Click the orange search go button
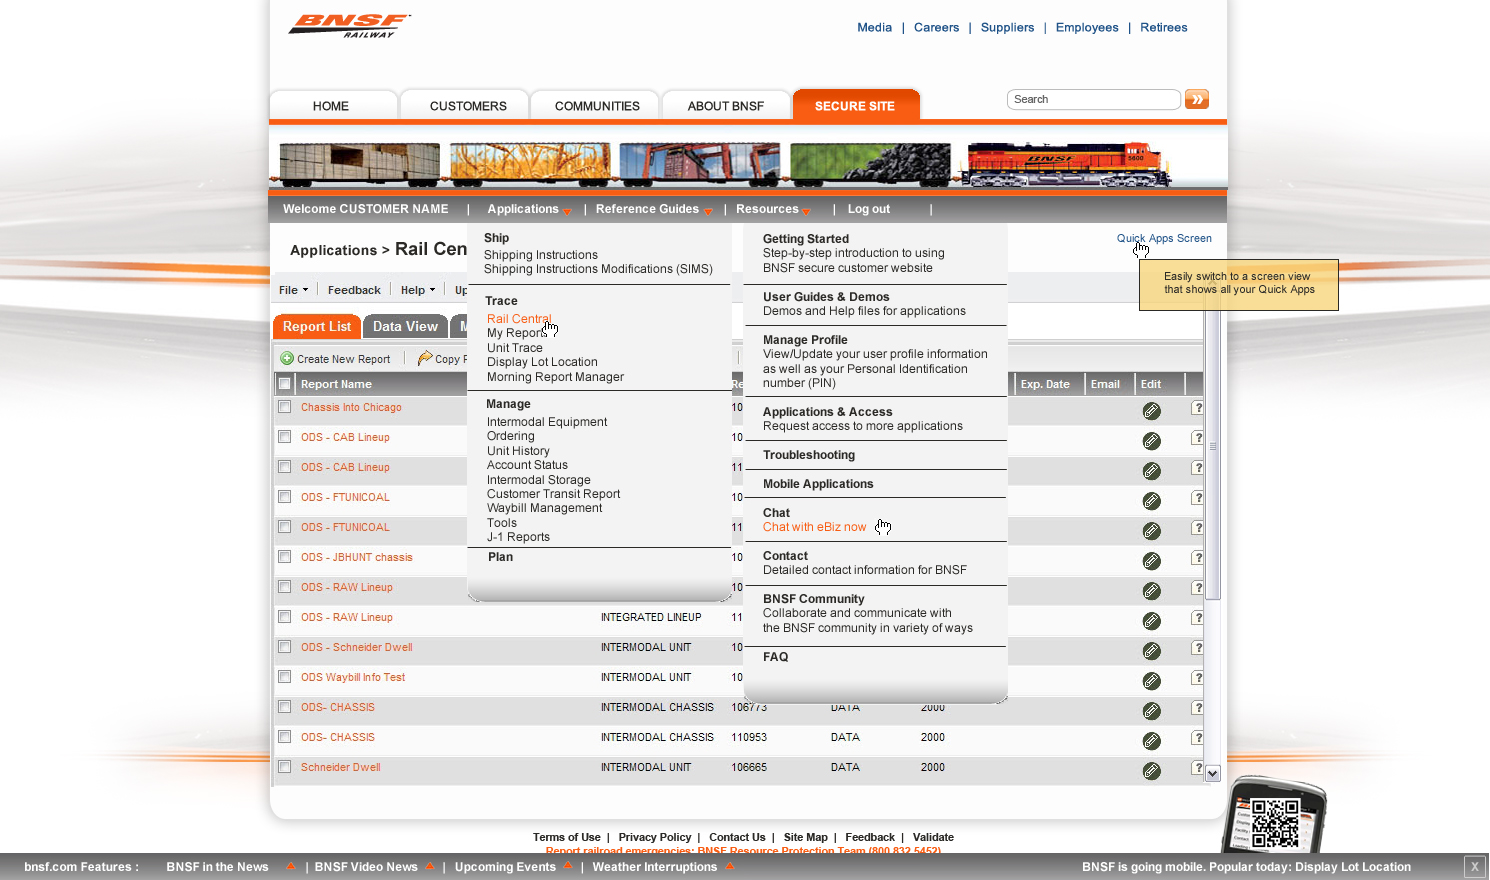This screenshot has height=880, width=1490. (1197, 99)
